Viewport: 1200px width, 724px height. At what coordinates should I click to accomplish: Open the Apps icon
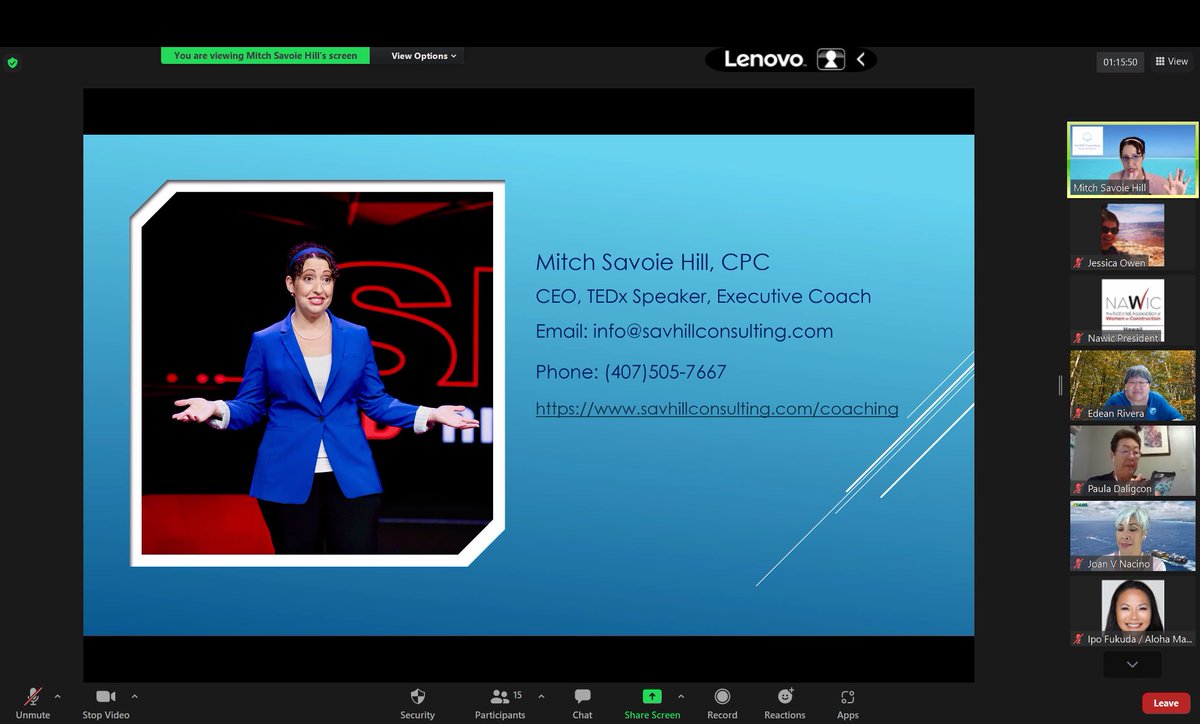(x=848, y=697)
